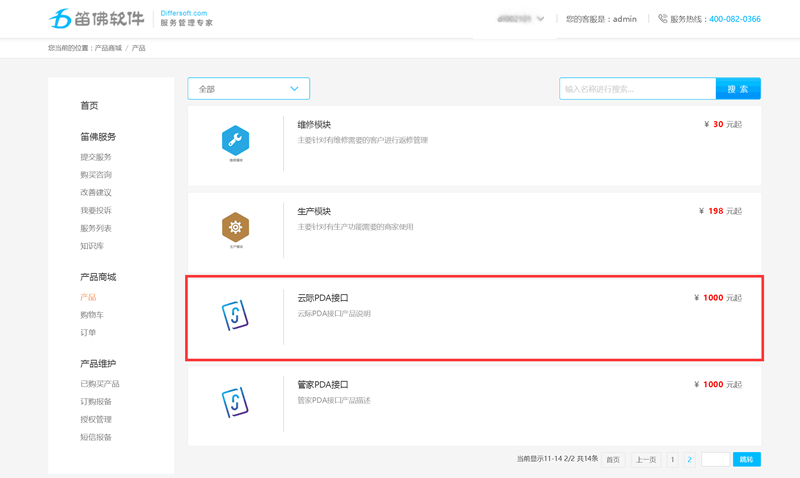Screen dimensions: 800x478
Task: Select 已购买产品 in the sidebar
Action: pos(100,384)
